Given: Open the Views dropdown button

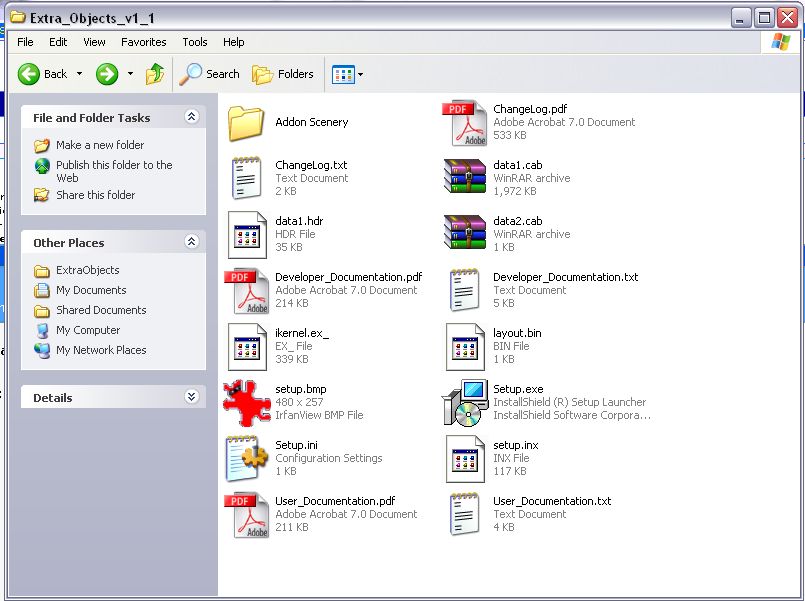Looking at the screenshot, I should (347, 74).
